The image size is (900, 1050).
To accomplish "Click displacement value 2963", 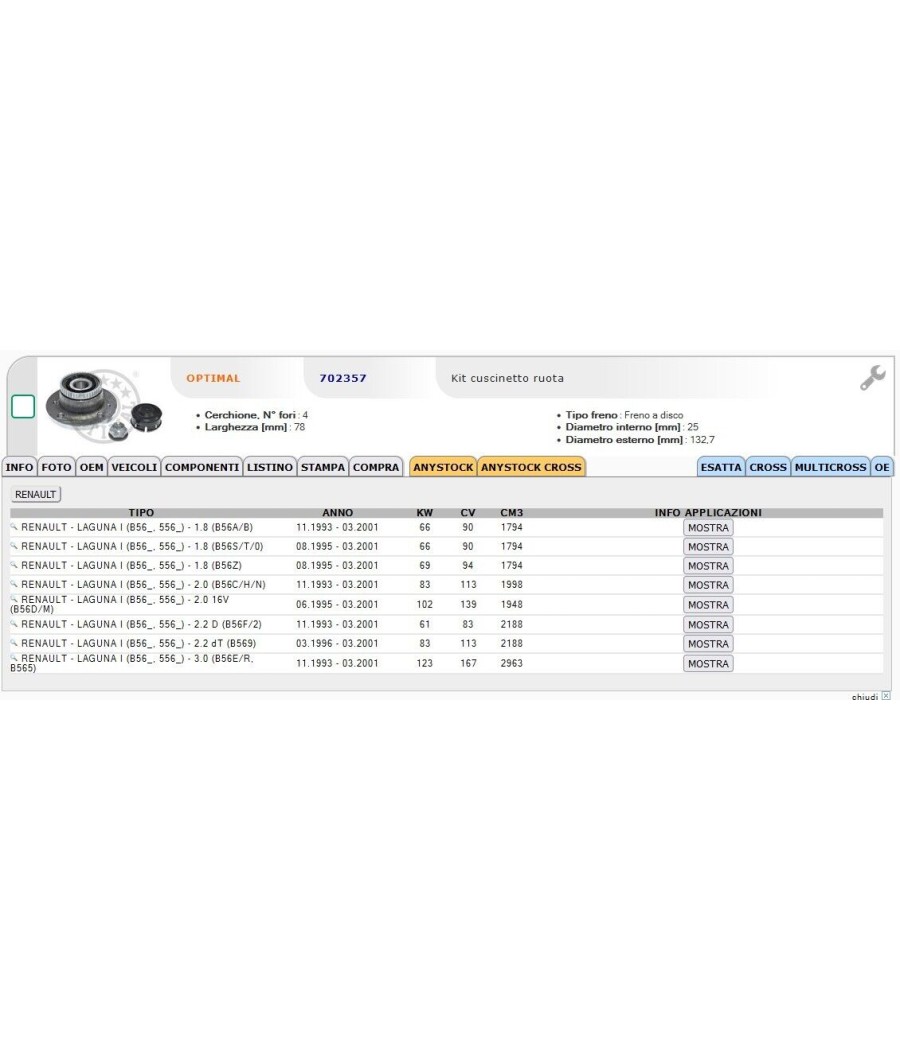I will coord(512,664).
